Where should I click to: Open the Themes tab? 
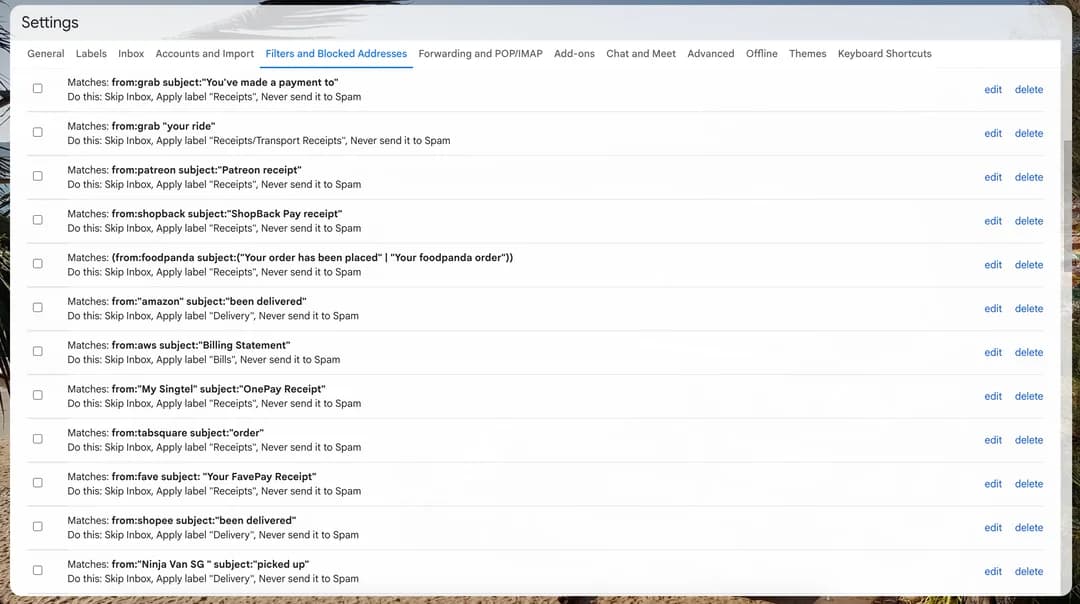pyautogui.click(x=808, y=53)
